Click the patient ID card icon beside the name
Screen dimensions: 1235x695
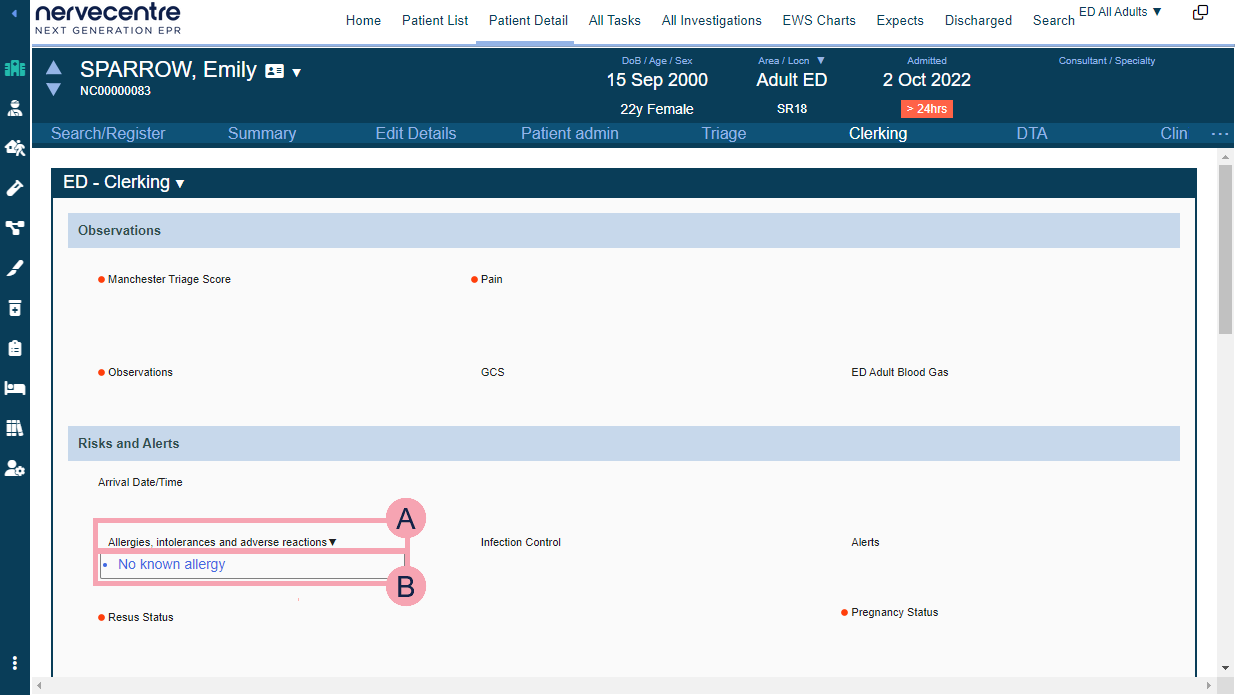274,71
